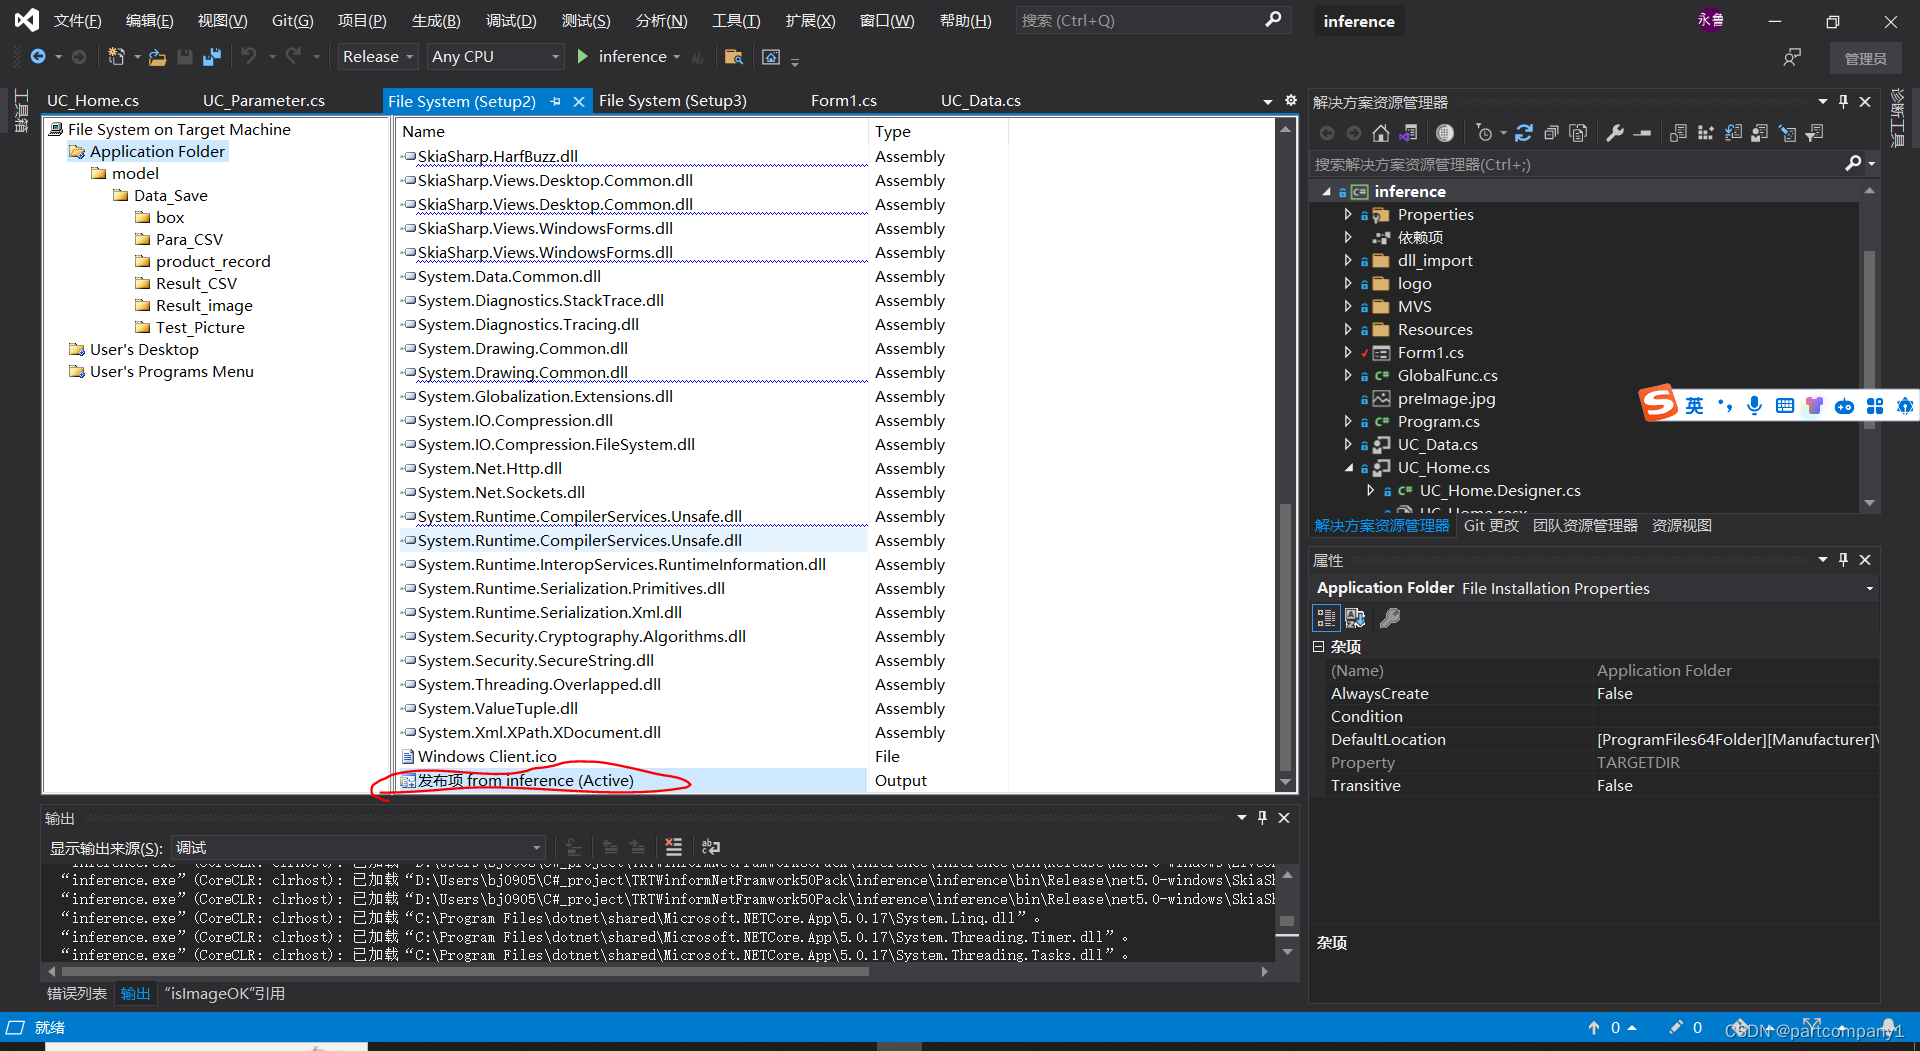
Task: Open the 错误列表 tab at bottom
Action: point(77,993)
